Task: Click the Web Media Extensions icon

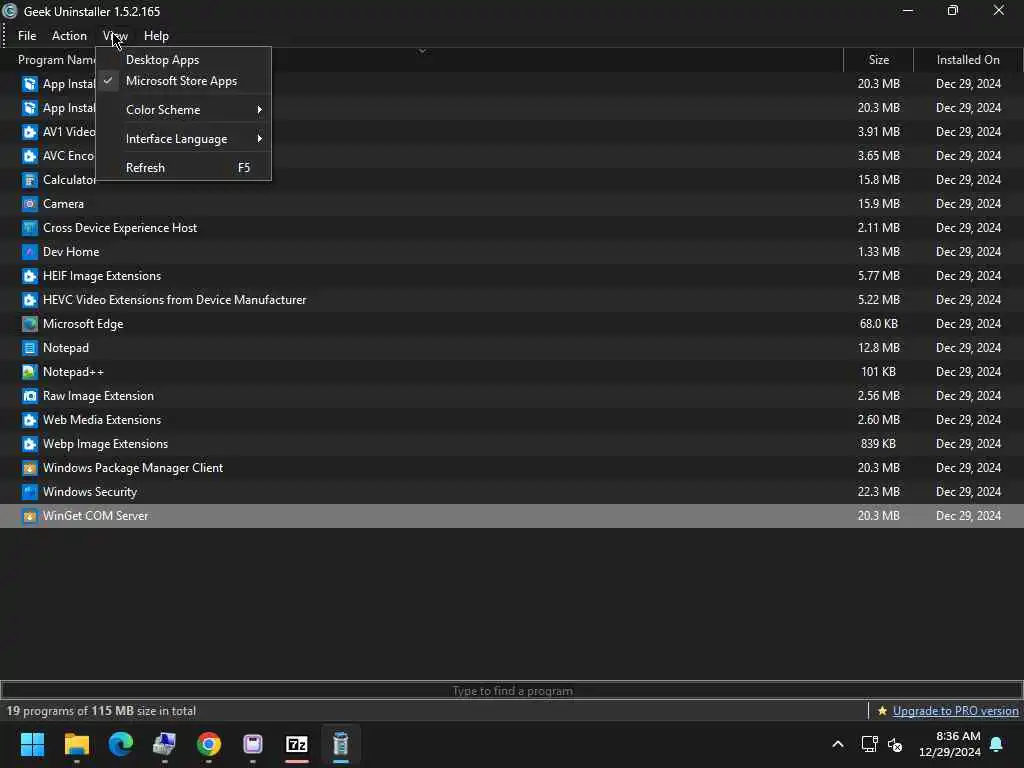Action: tap(29, 420)
